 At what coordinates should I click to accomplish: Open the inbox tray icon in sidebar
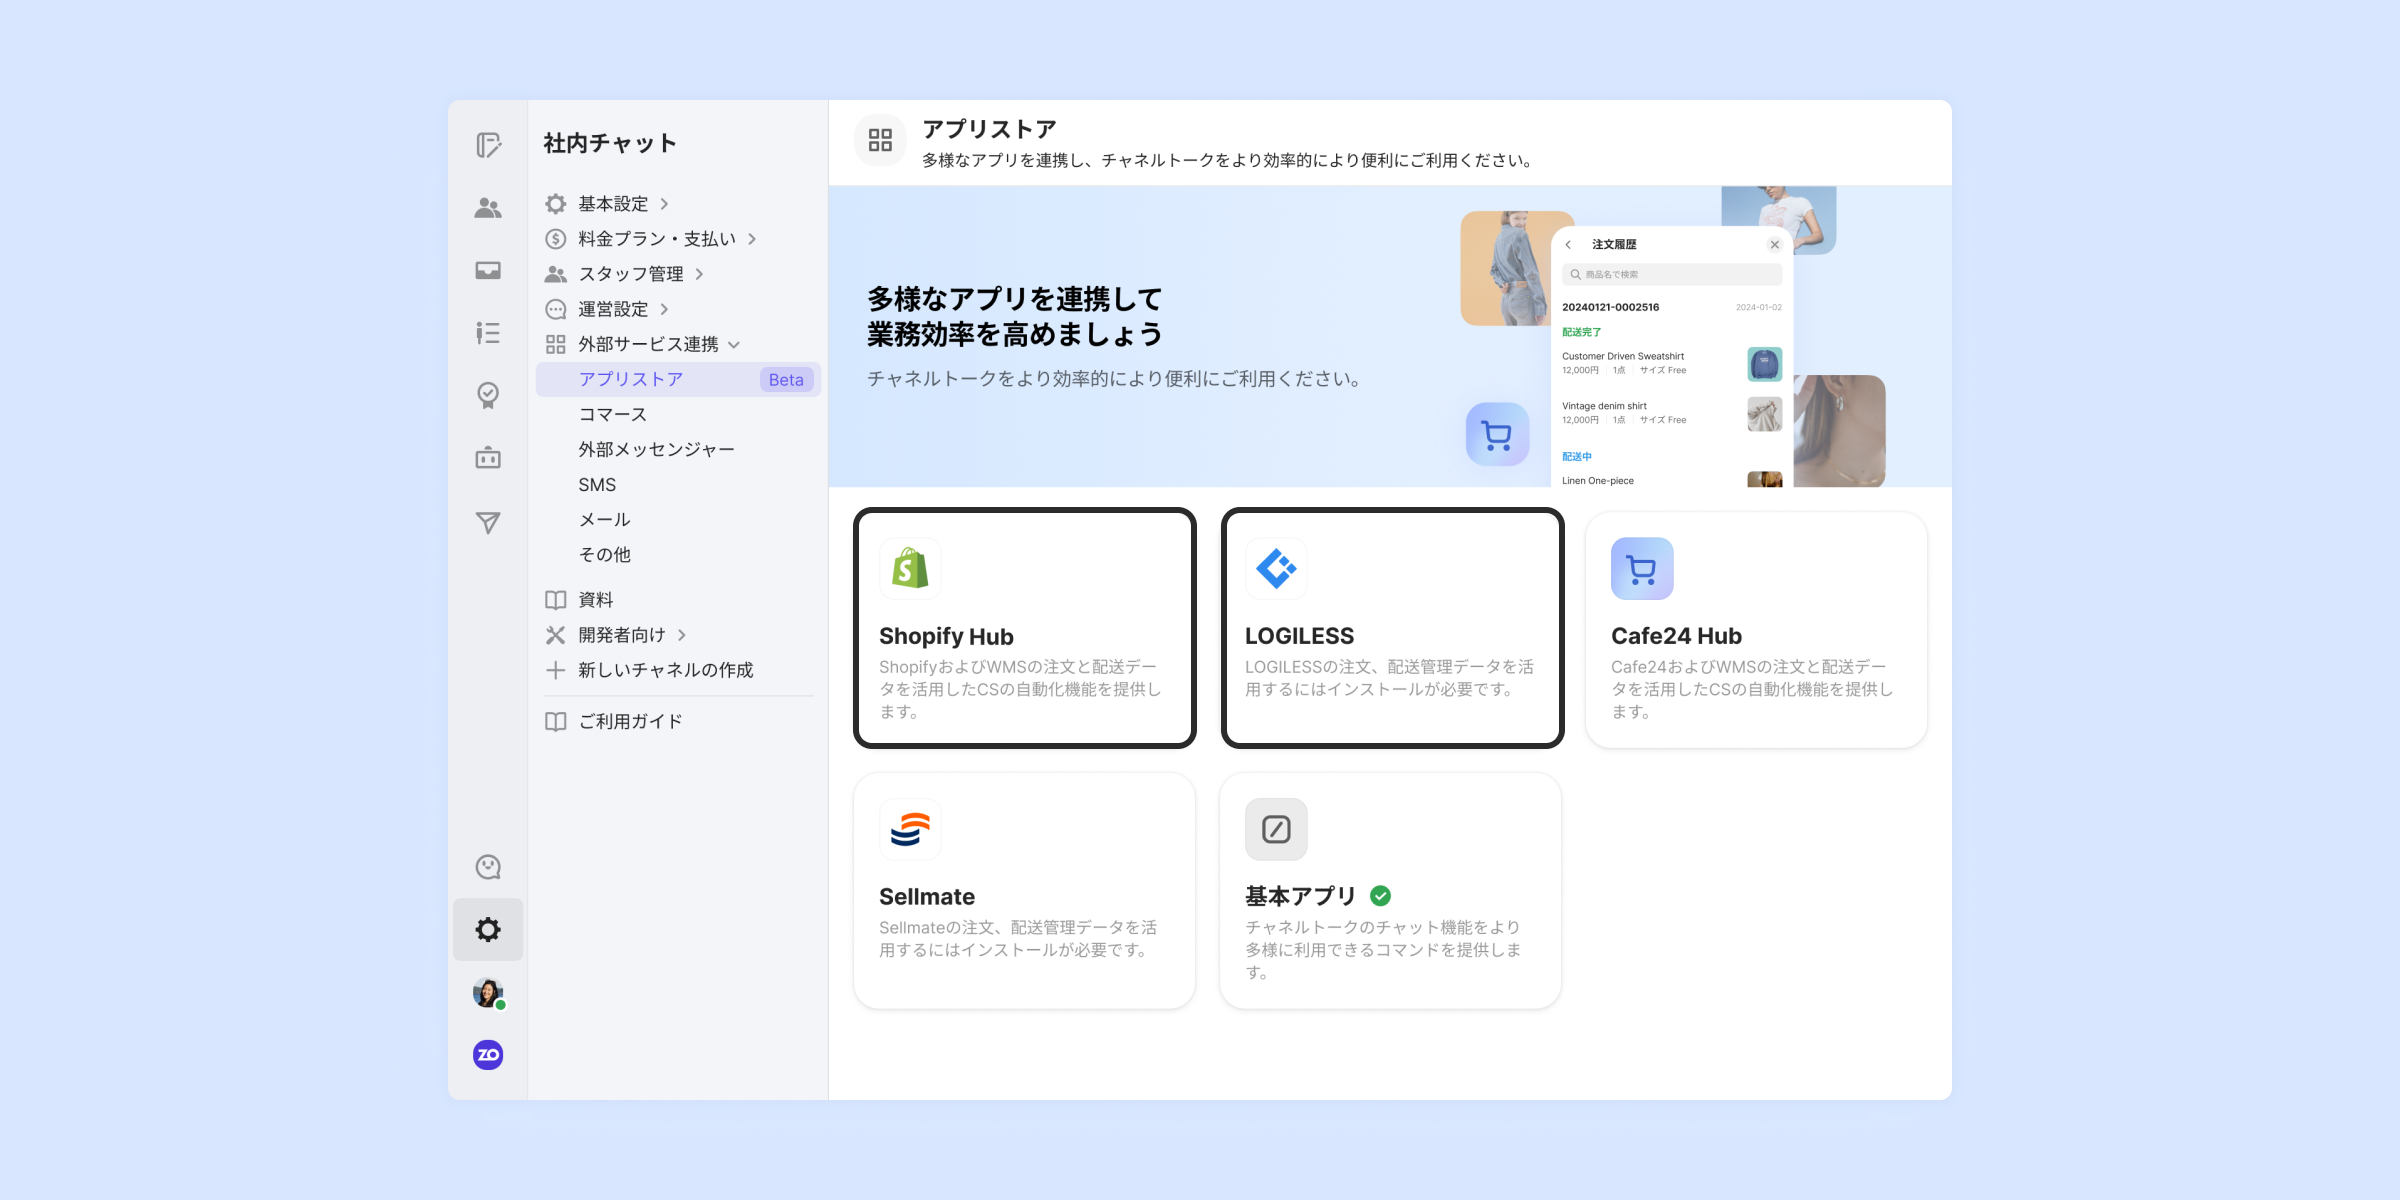[488, 271]
